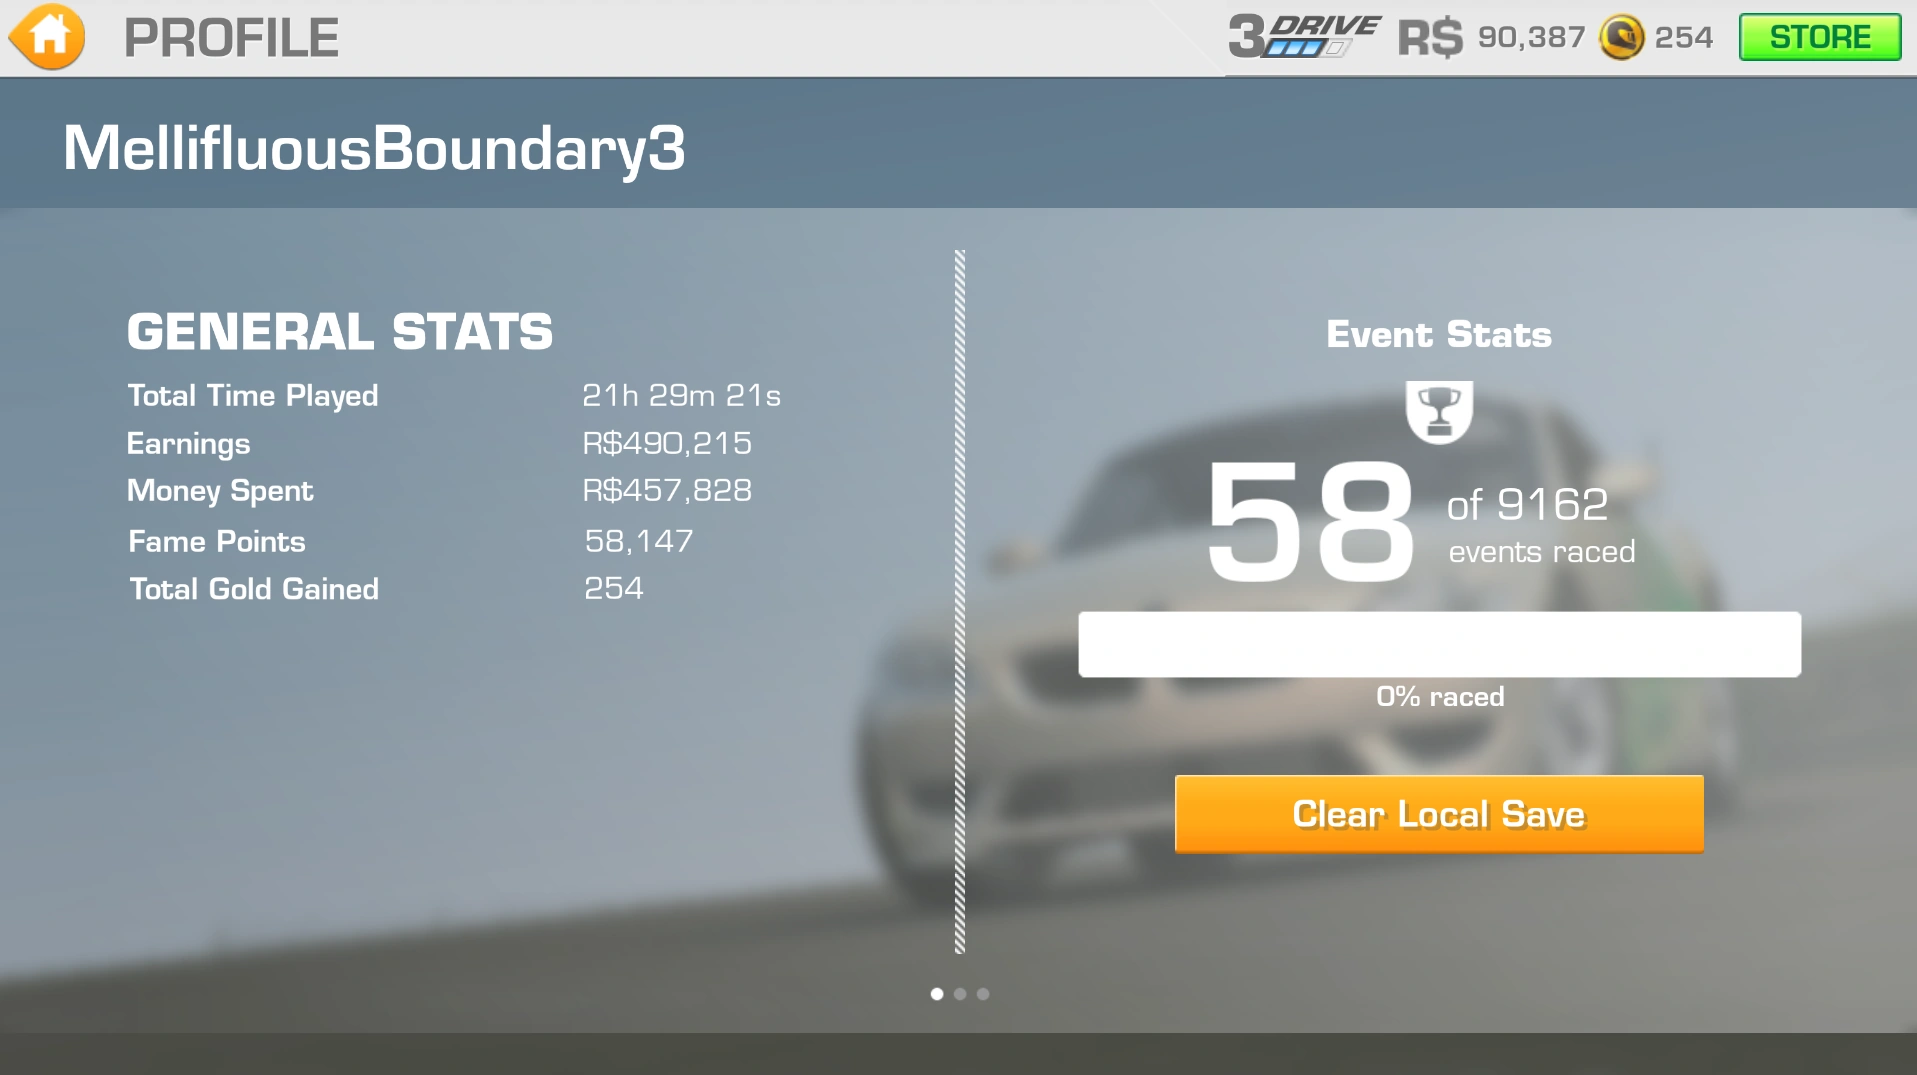Select the first page indicator dot
Image resolution: width=1917 pixels, height=1075 pixels.
936,994
